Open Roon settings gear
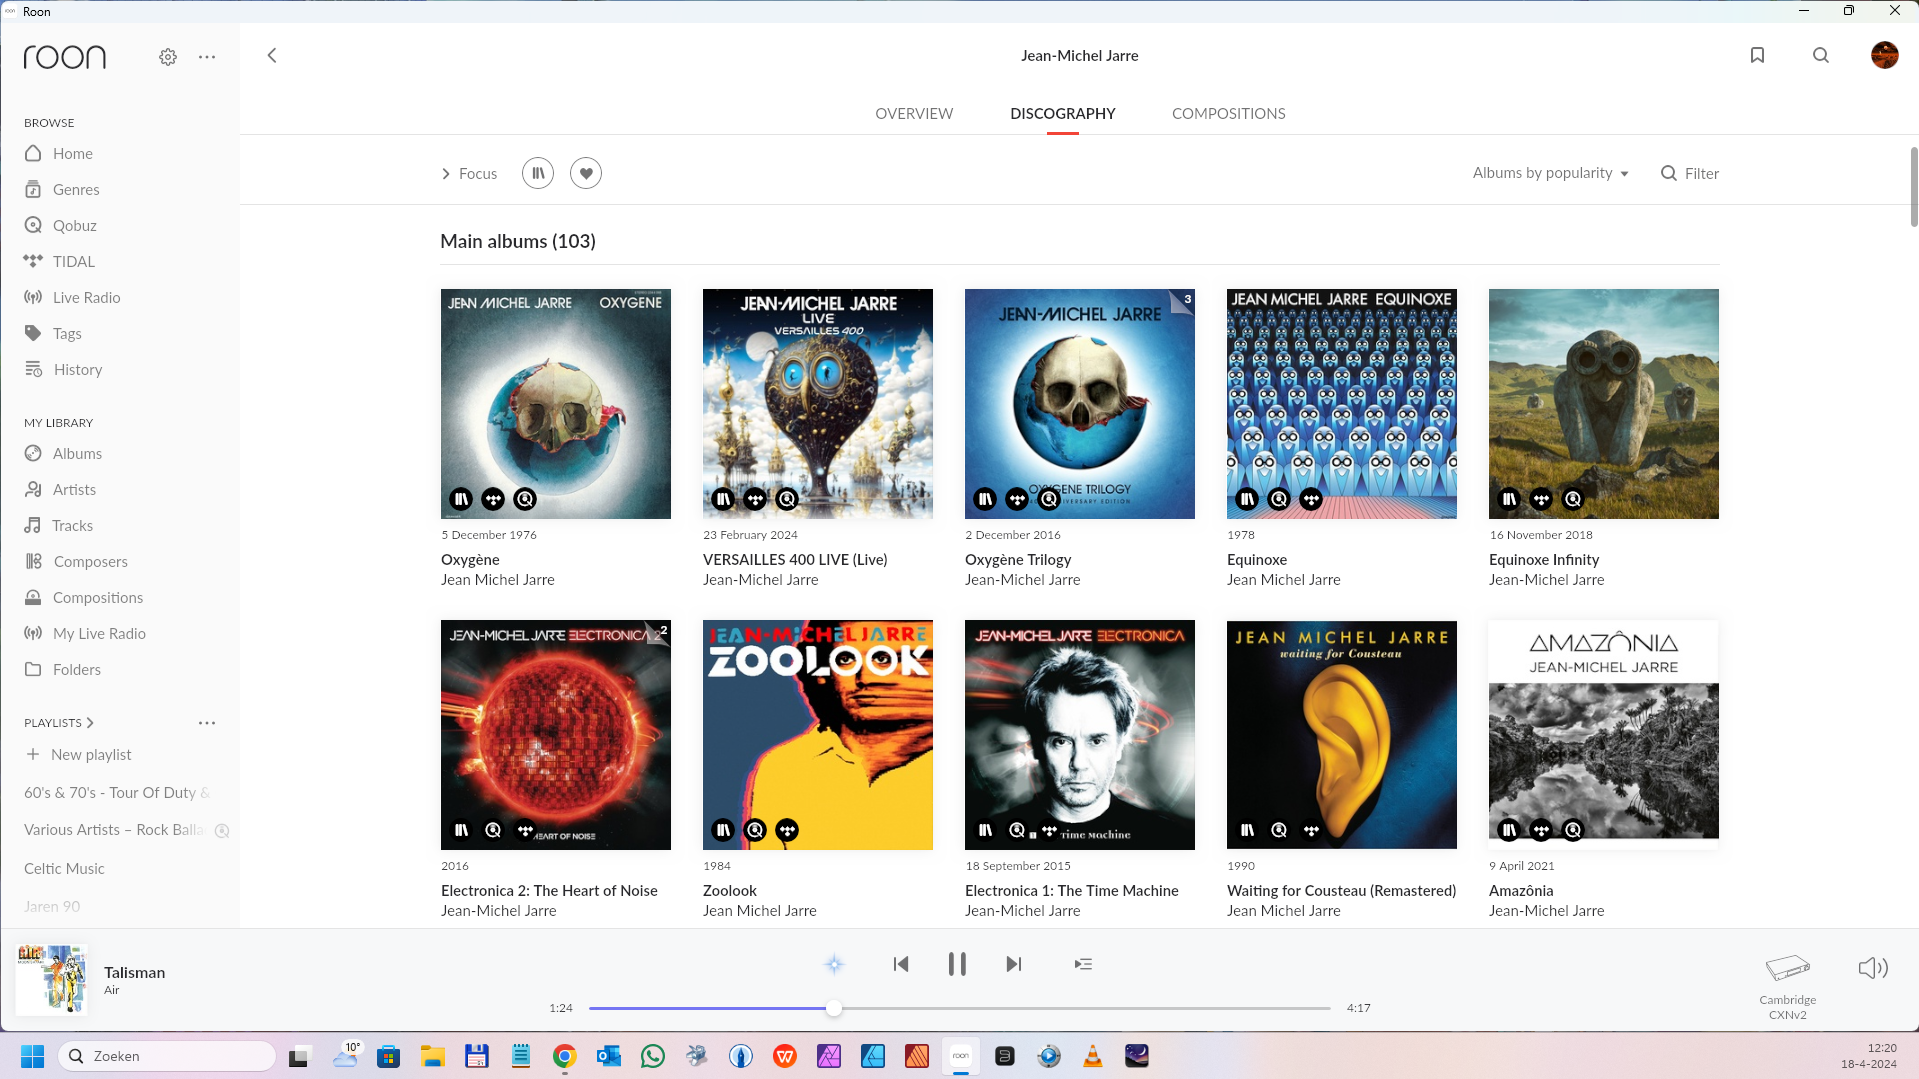The width and height of the screenshot is (1919, 1079). (168, 57)
